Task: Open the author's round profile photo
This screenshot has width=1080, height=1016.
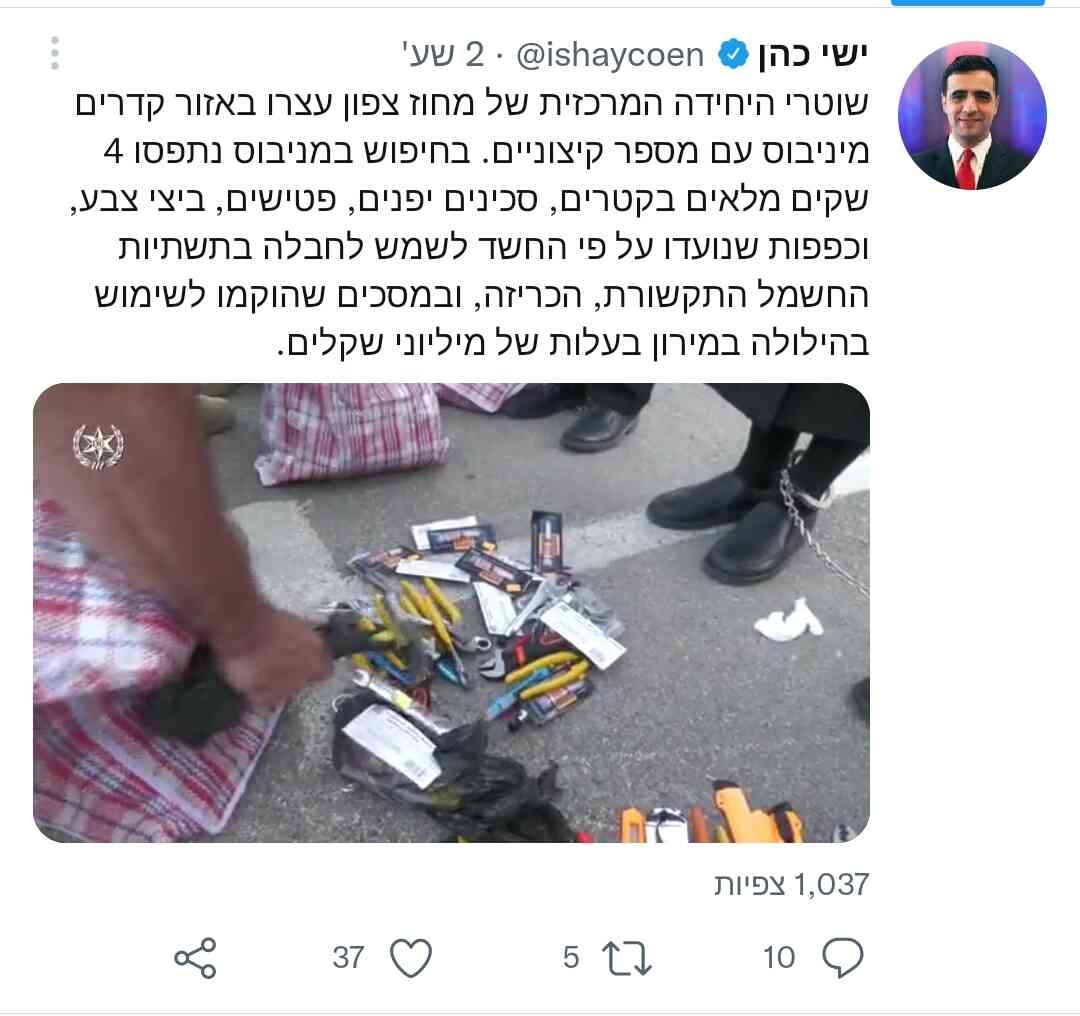Action: 972,115
